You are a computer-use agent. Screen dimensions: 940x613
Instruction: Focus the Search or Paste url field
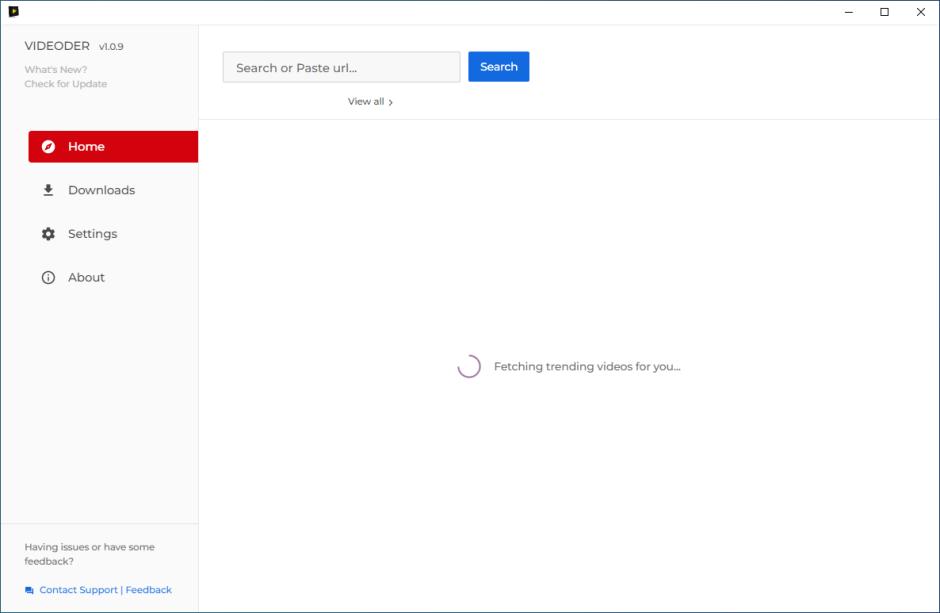coord(342,67)
